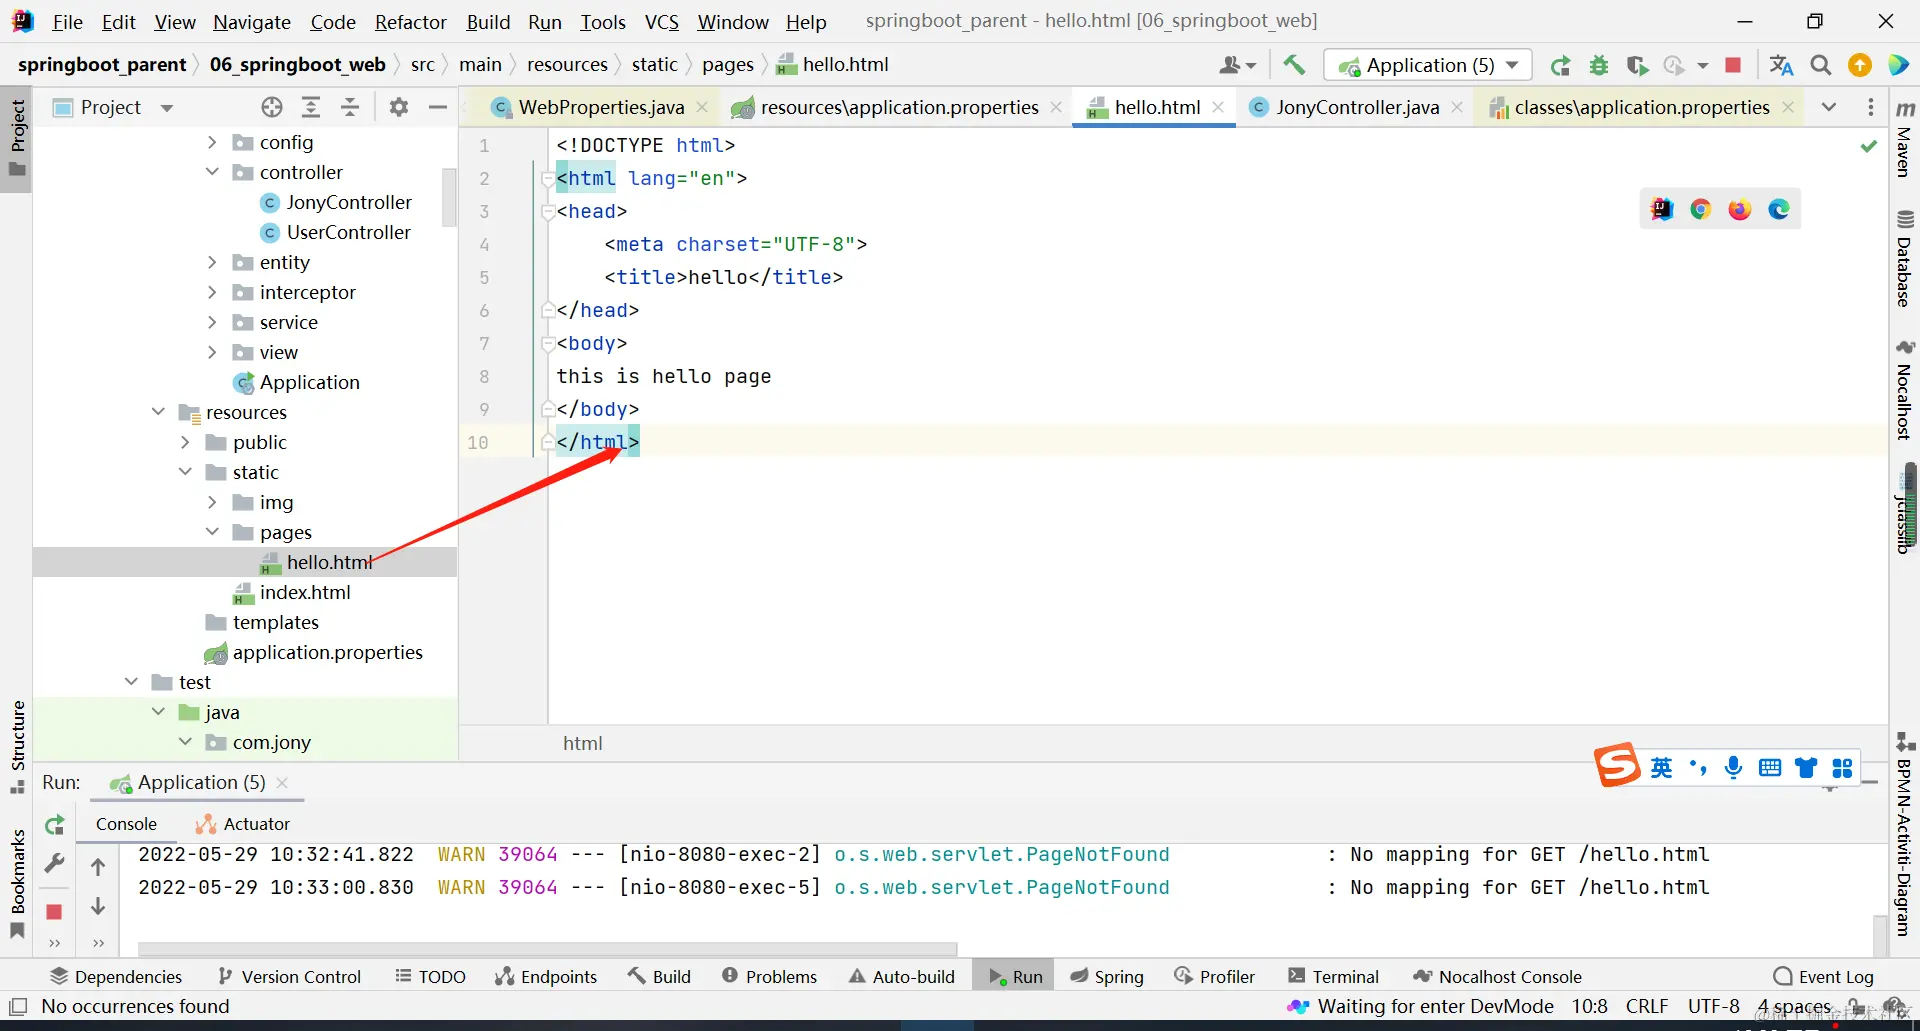Expand the entity folder

(212, 262)
